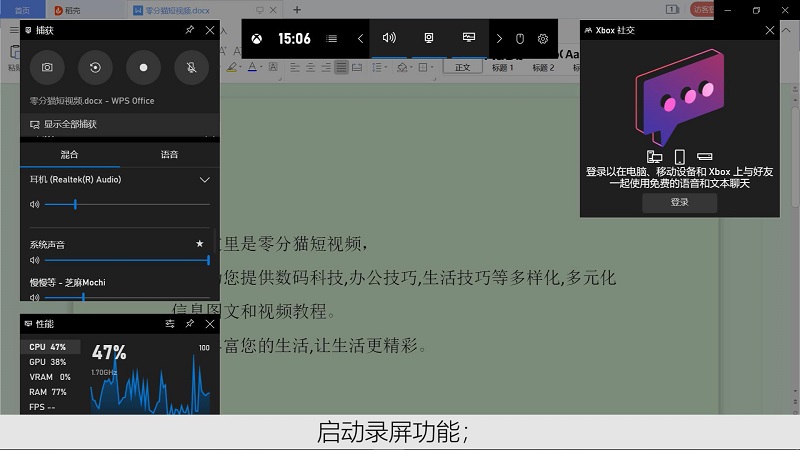The width and height of the screenshot is (800, 450).
Task: Apply the 标题 2 style
Action: (x=543, y=67)
